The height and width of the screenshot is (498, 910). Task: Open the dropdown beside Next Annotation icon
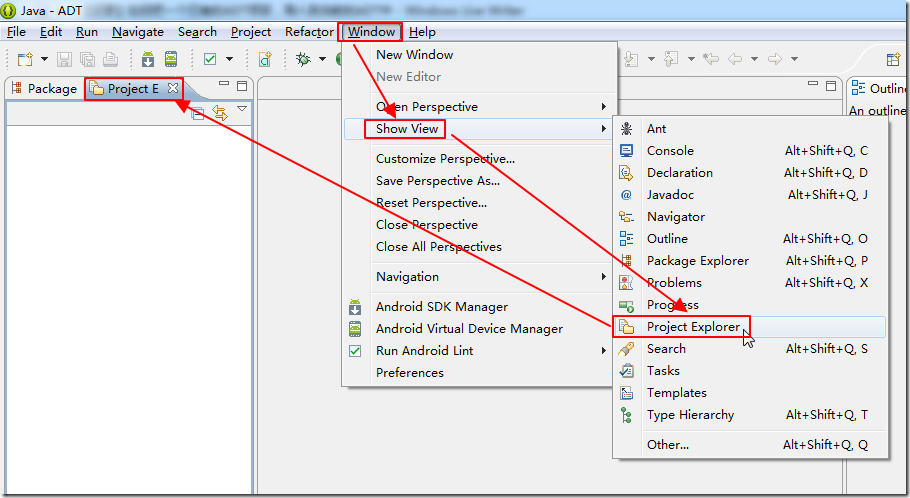click(651, 59)
